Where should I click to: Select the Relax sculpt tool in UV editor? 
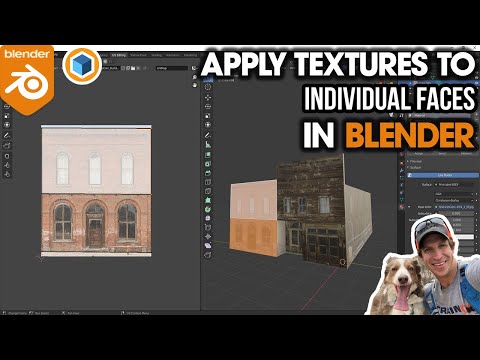7,165
